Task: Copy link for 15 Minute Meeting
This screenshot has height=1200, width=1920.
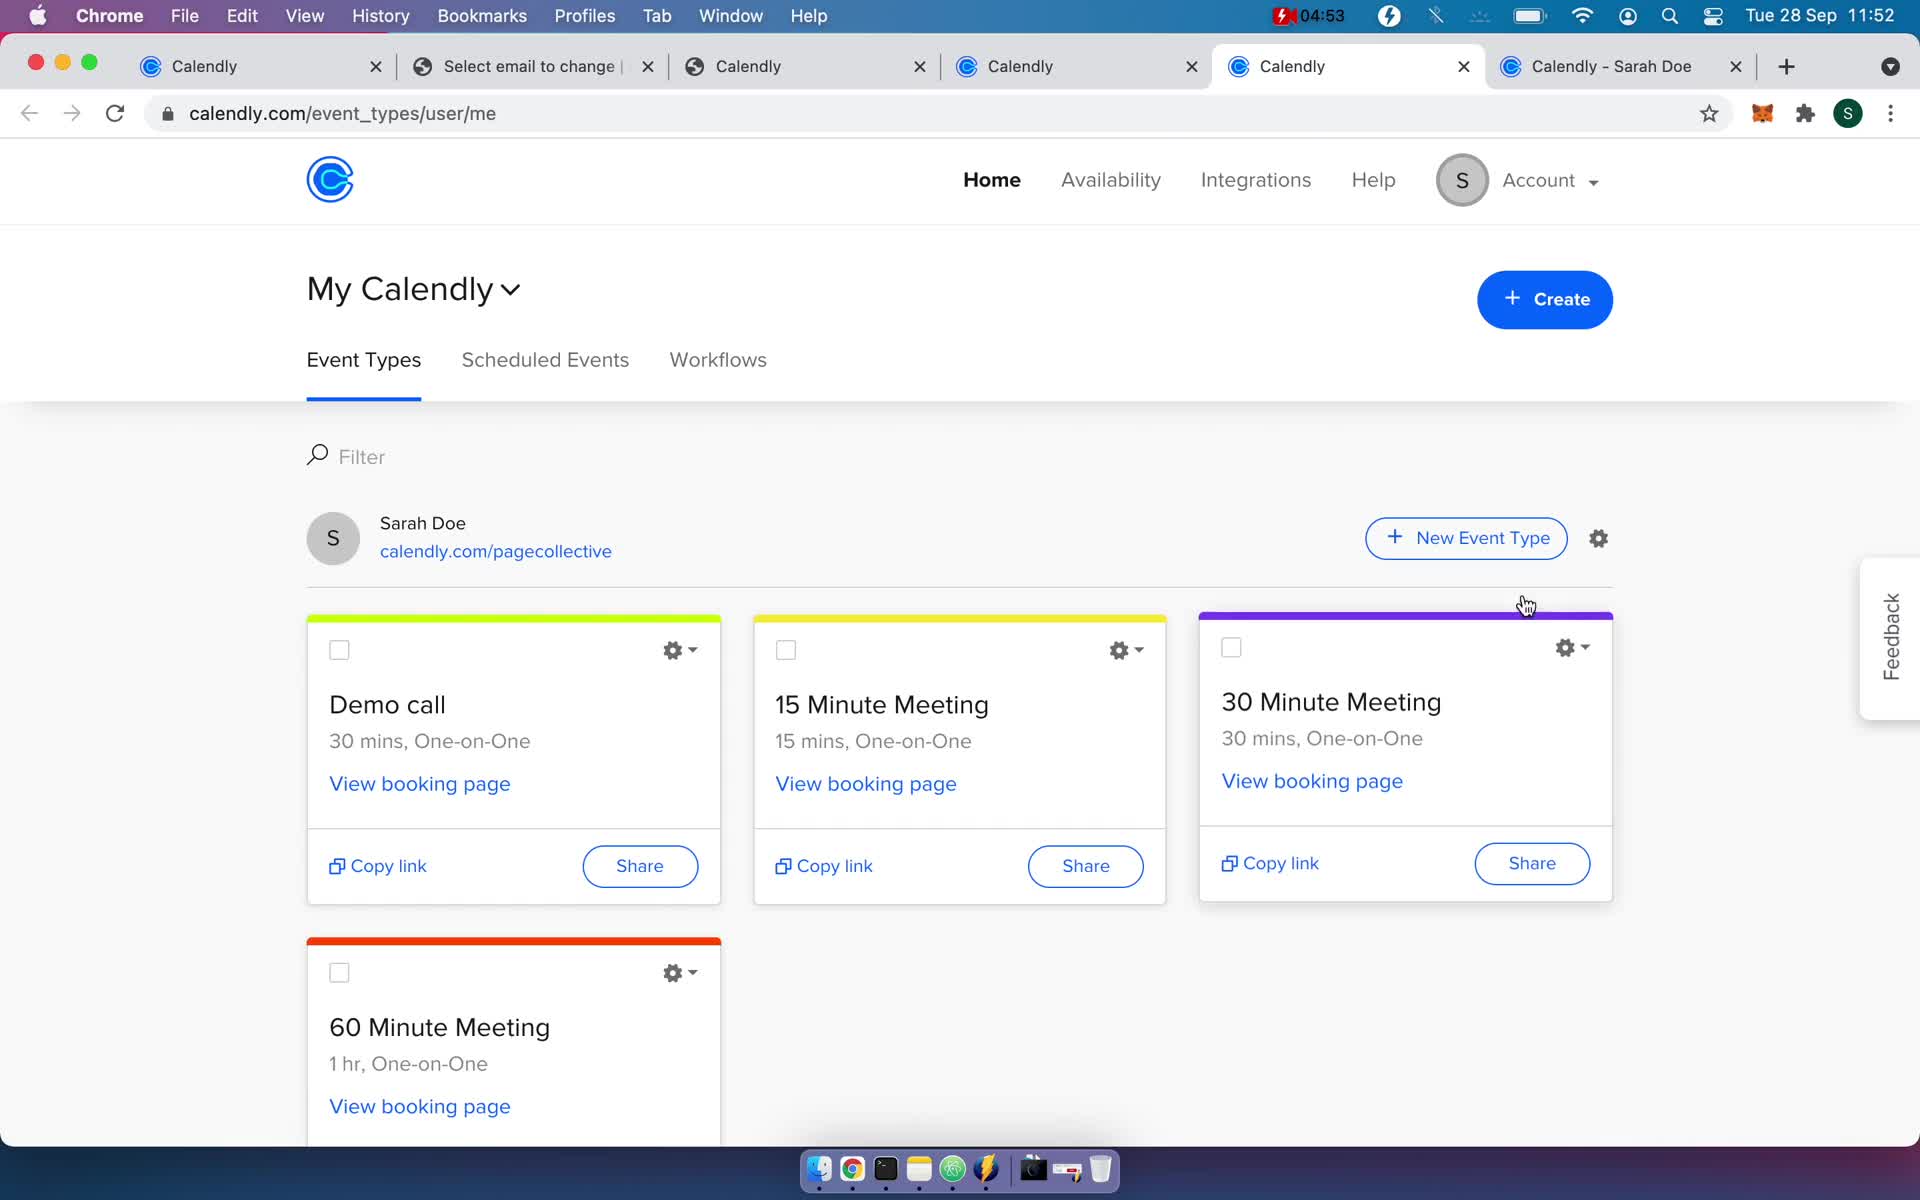Action: [x=824, y=865]
